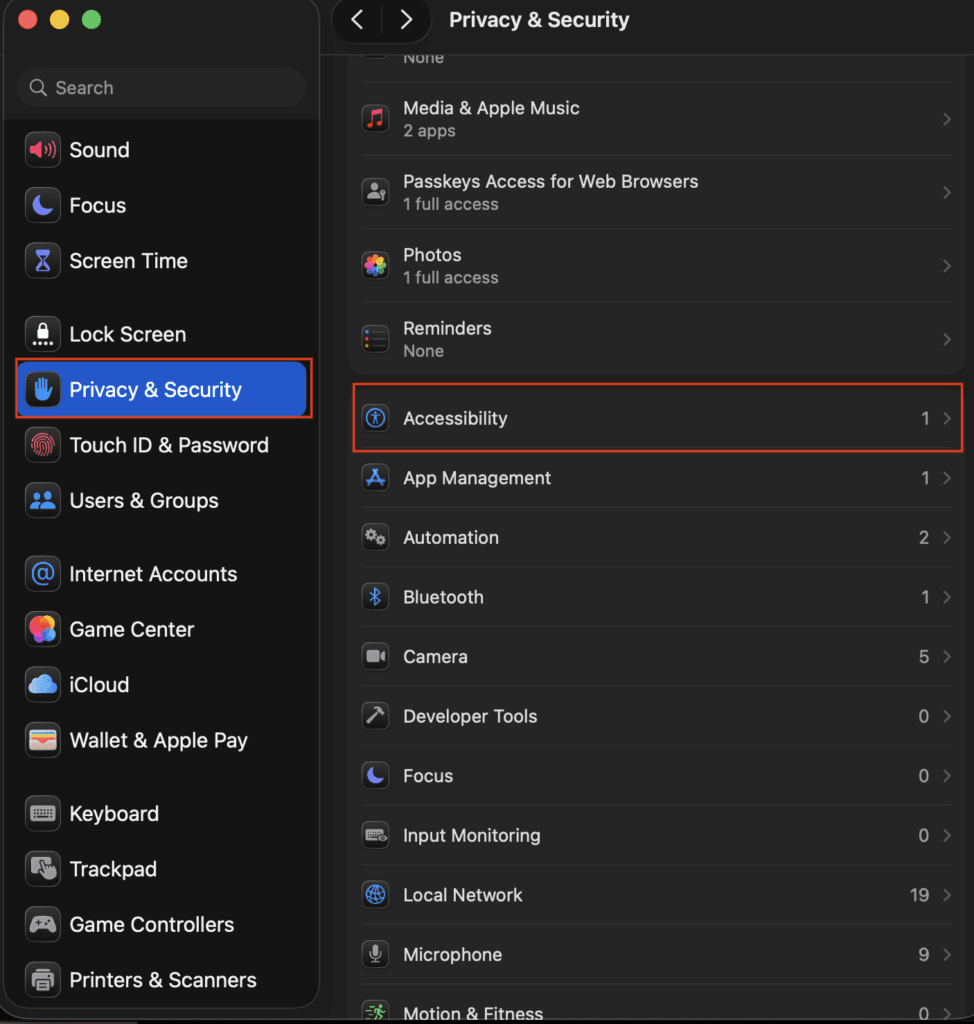Open Trackpad settings pane
The image size is (974, 1024).
[161, 869]
